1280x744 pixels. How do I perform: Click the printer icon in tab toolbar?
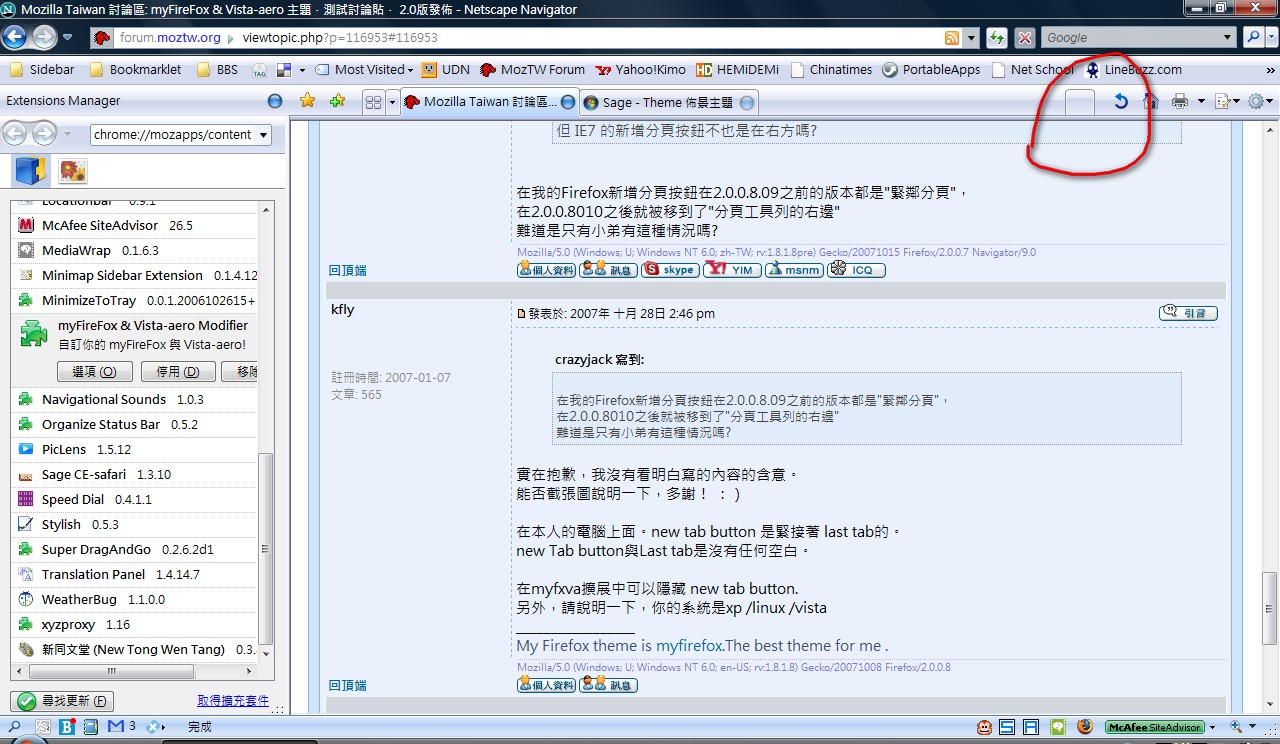1180,101
